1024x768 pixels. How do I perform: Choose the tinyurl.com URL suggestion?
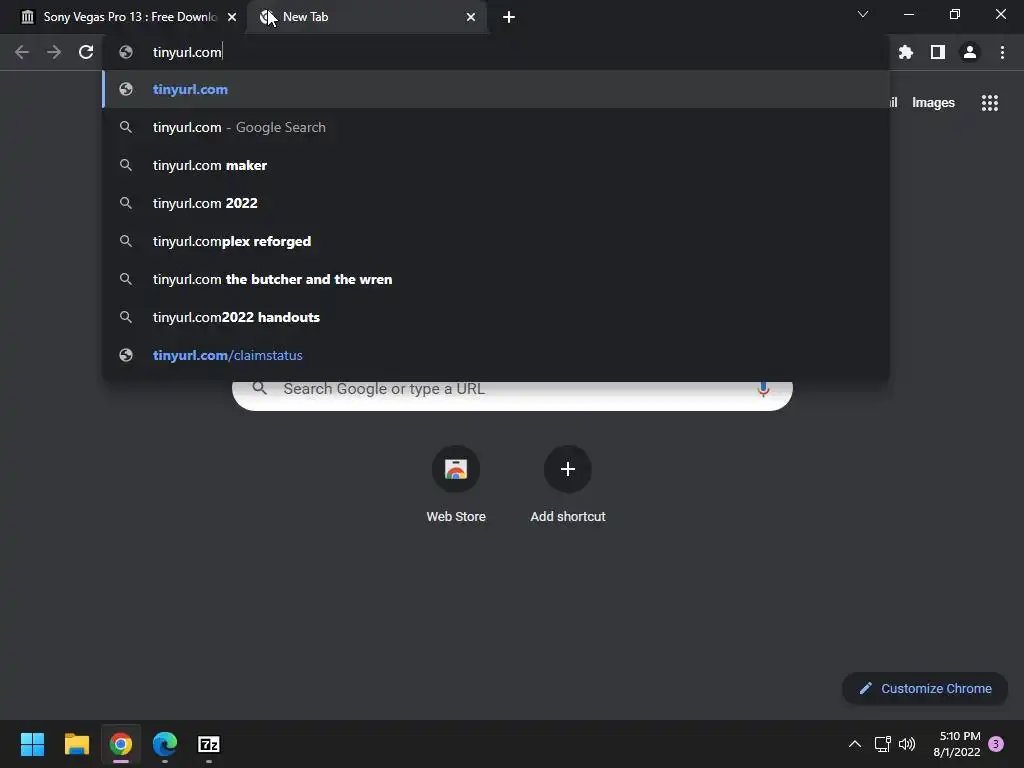click(496, 89)
